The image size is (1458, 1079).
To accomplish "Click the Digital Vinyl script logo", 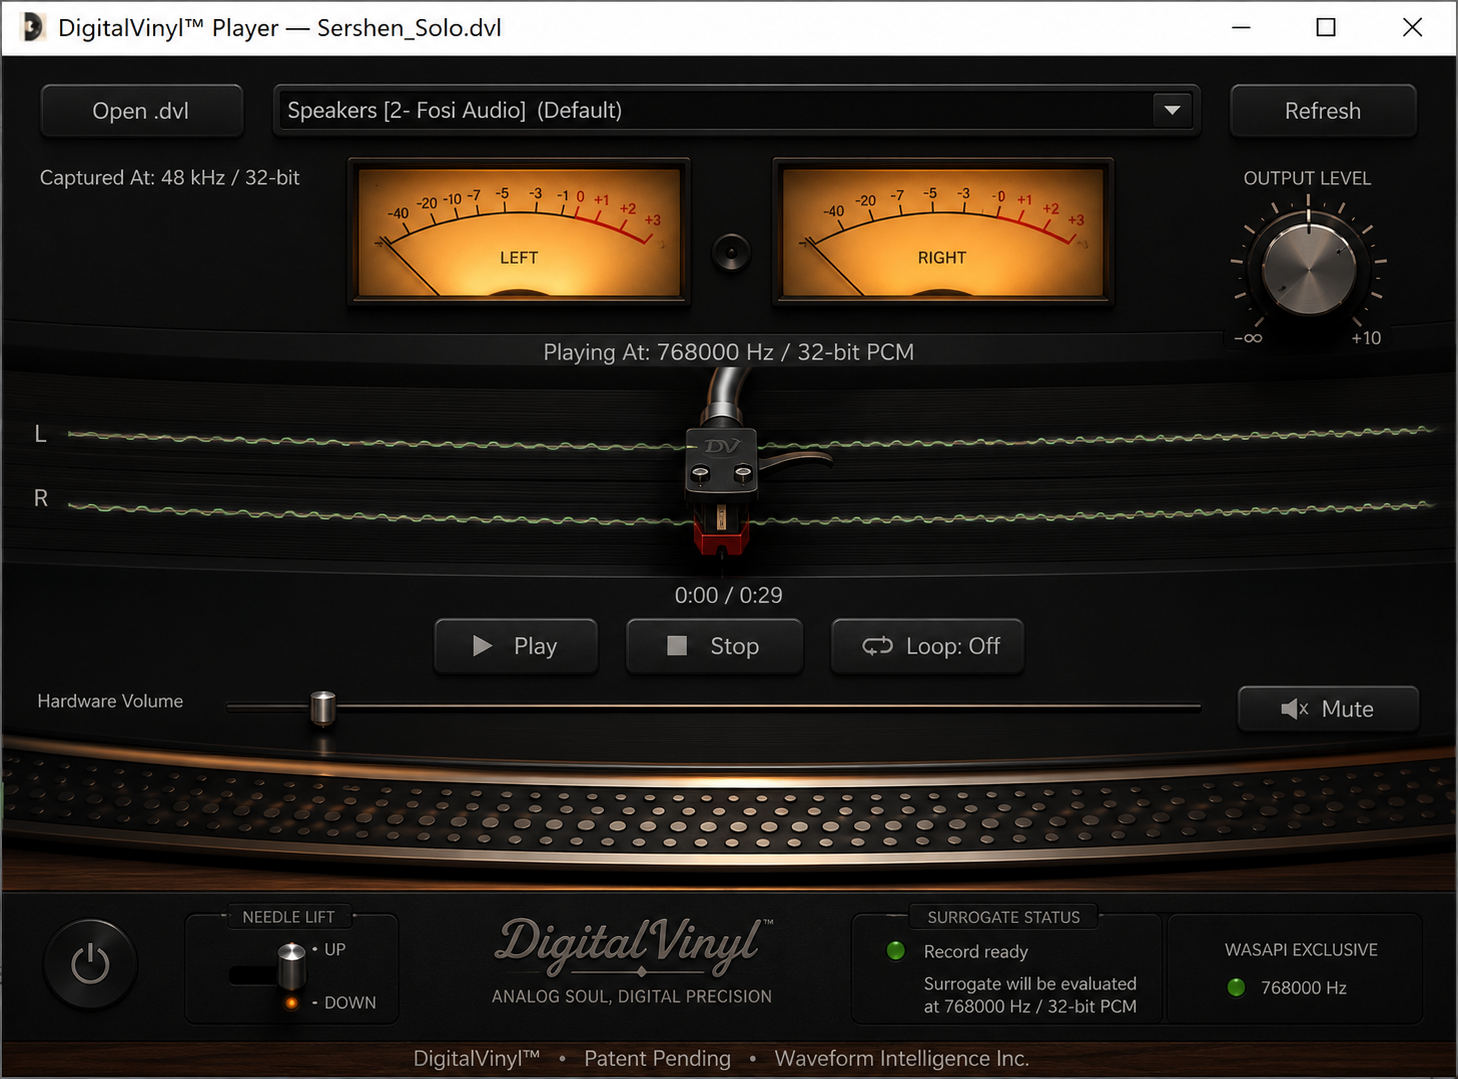I will (x=634, y=945).
